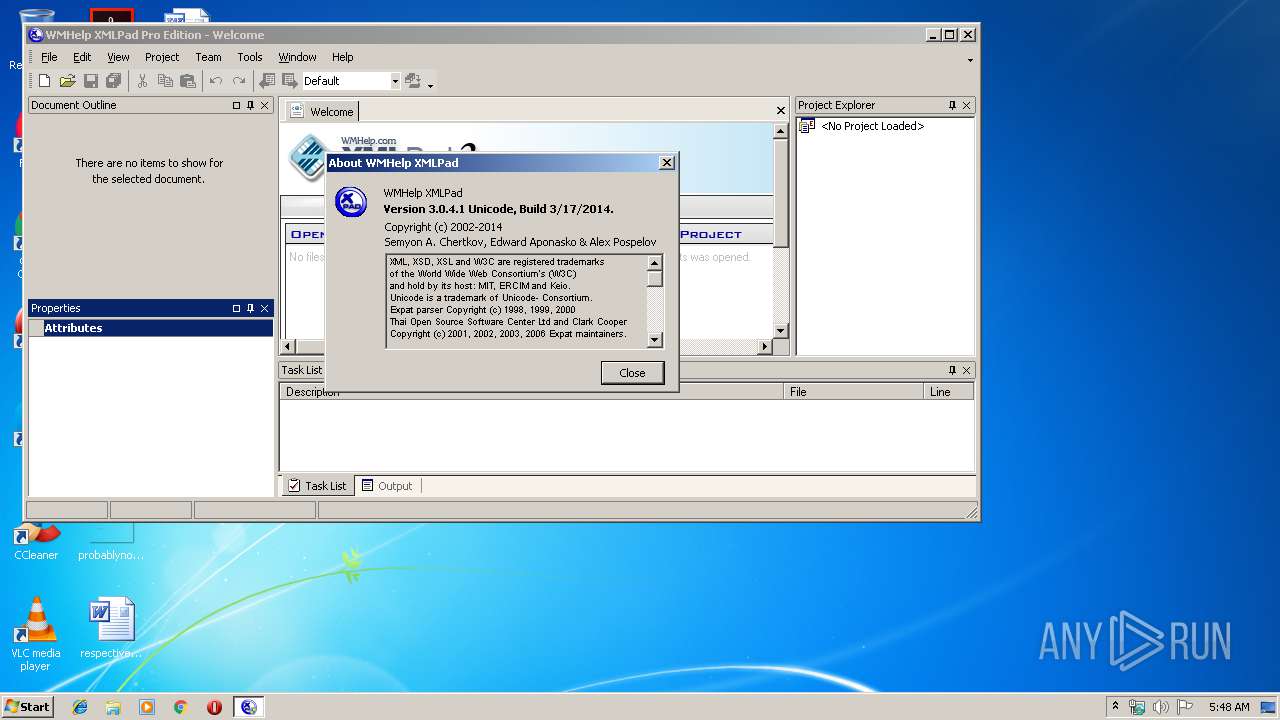Open the Help menu

click(343, 57)
